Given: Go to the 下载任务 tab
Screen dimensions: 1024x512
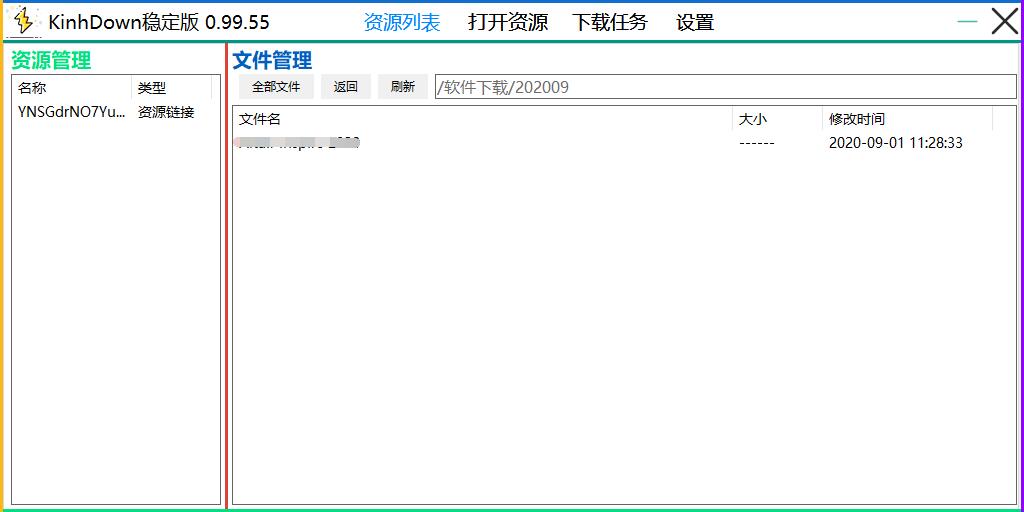Looking at the screenshot, I should [609, 22].
